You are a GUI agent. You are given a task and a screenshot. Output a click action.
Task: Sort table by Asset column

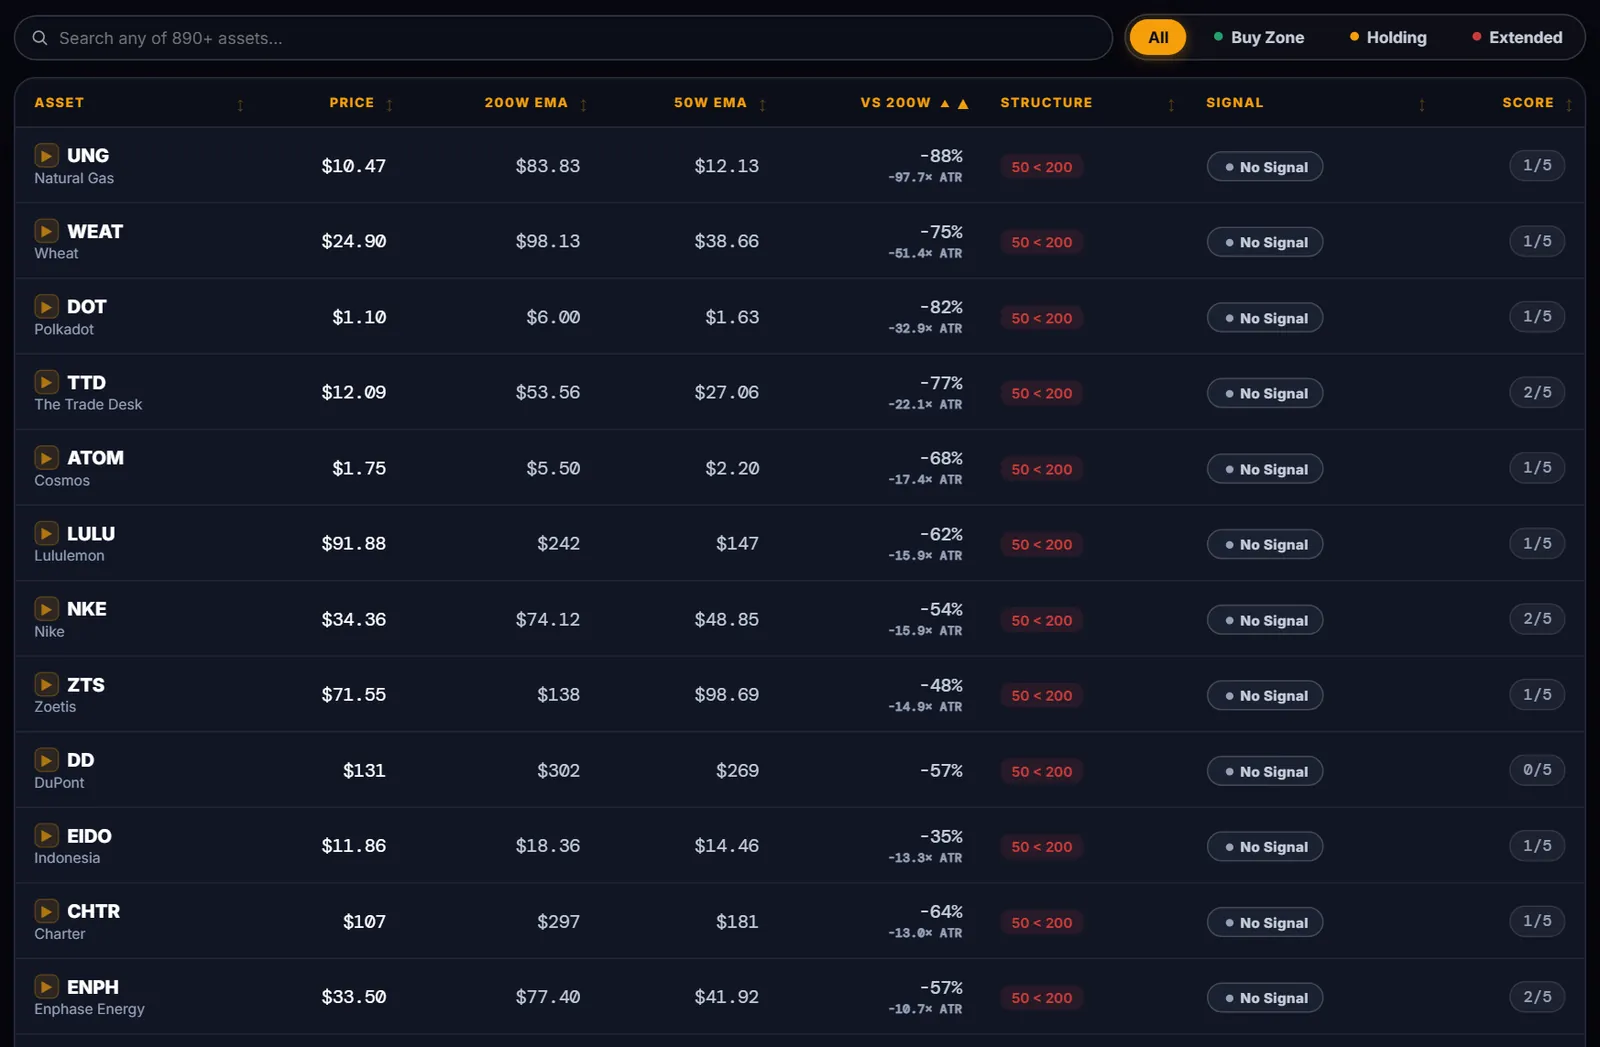(59, 103)
